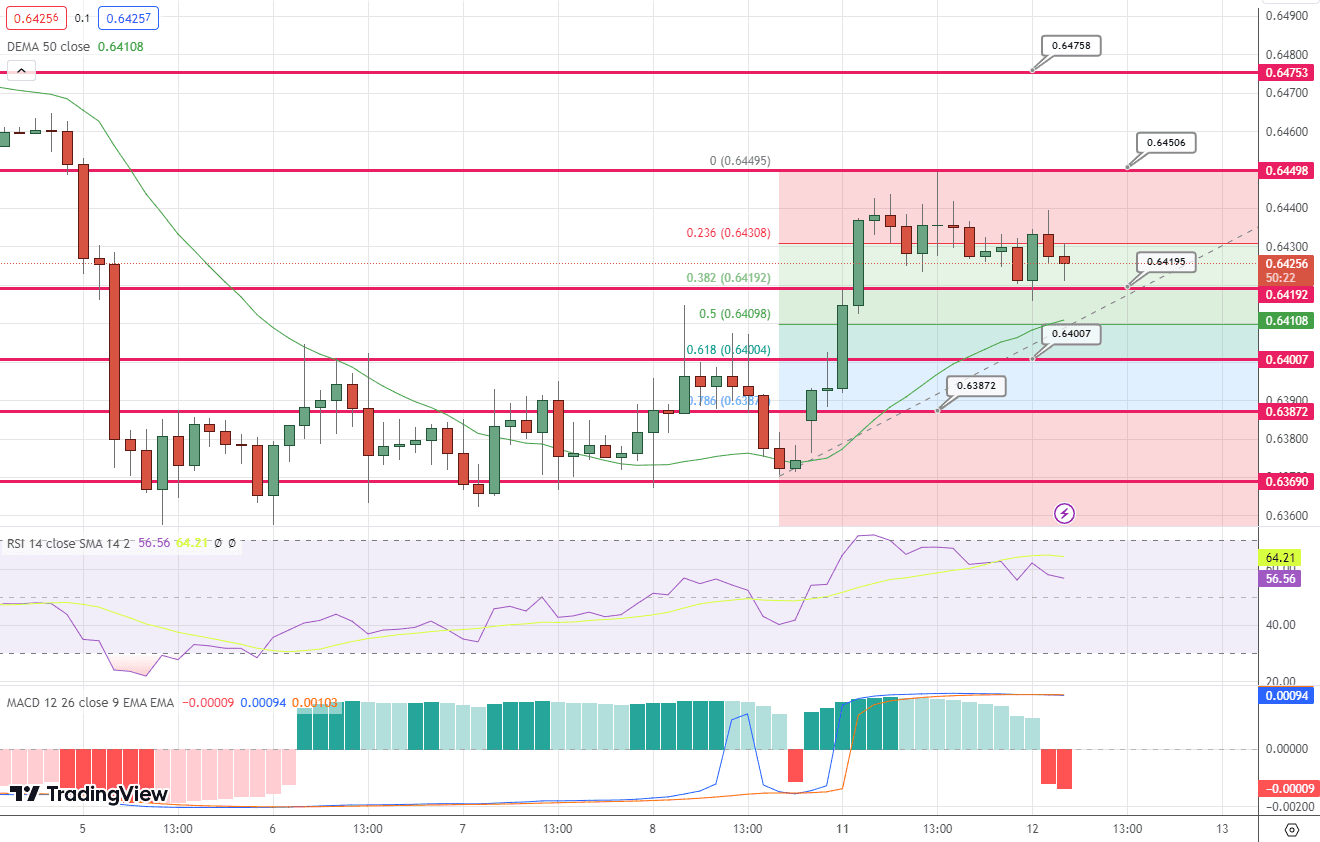Click the 0.64758 price callout label

click(1071, 46)
